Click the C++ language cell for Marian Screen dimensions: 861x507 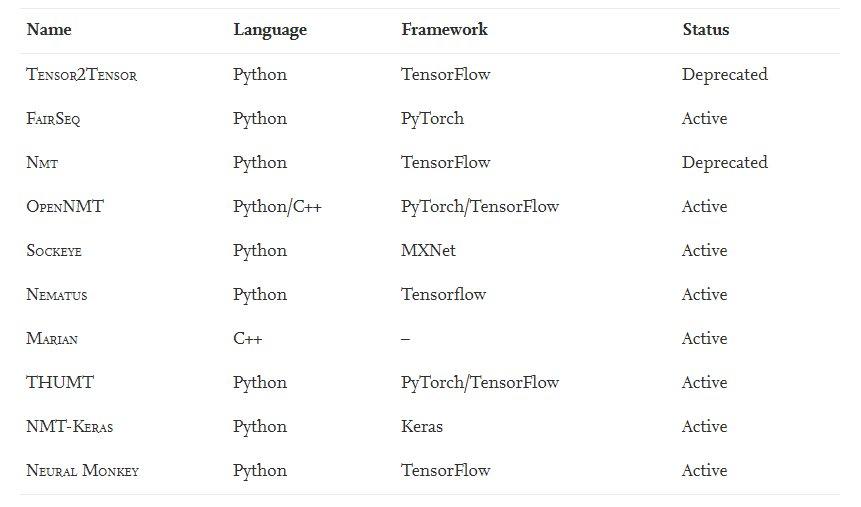[248, 339]
